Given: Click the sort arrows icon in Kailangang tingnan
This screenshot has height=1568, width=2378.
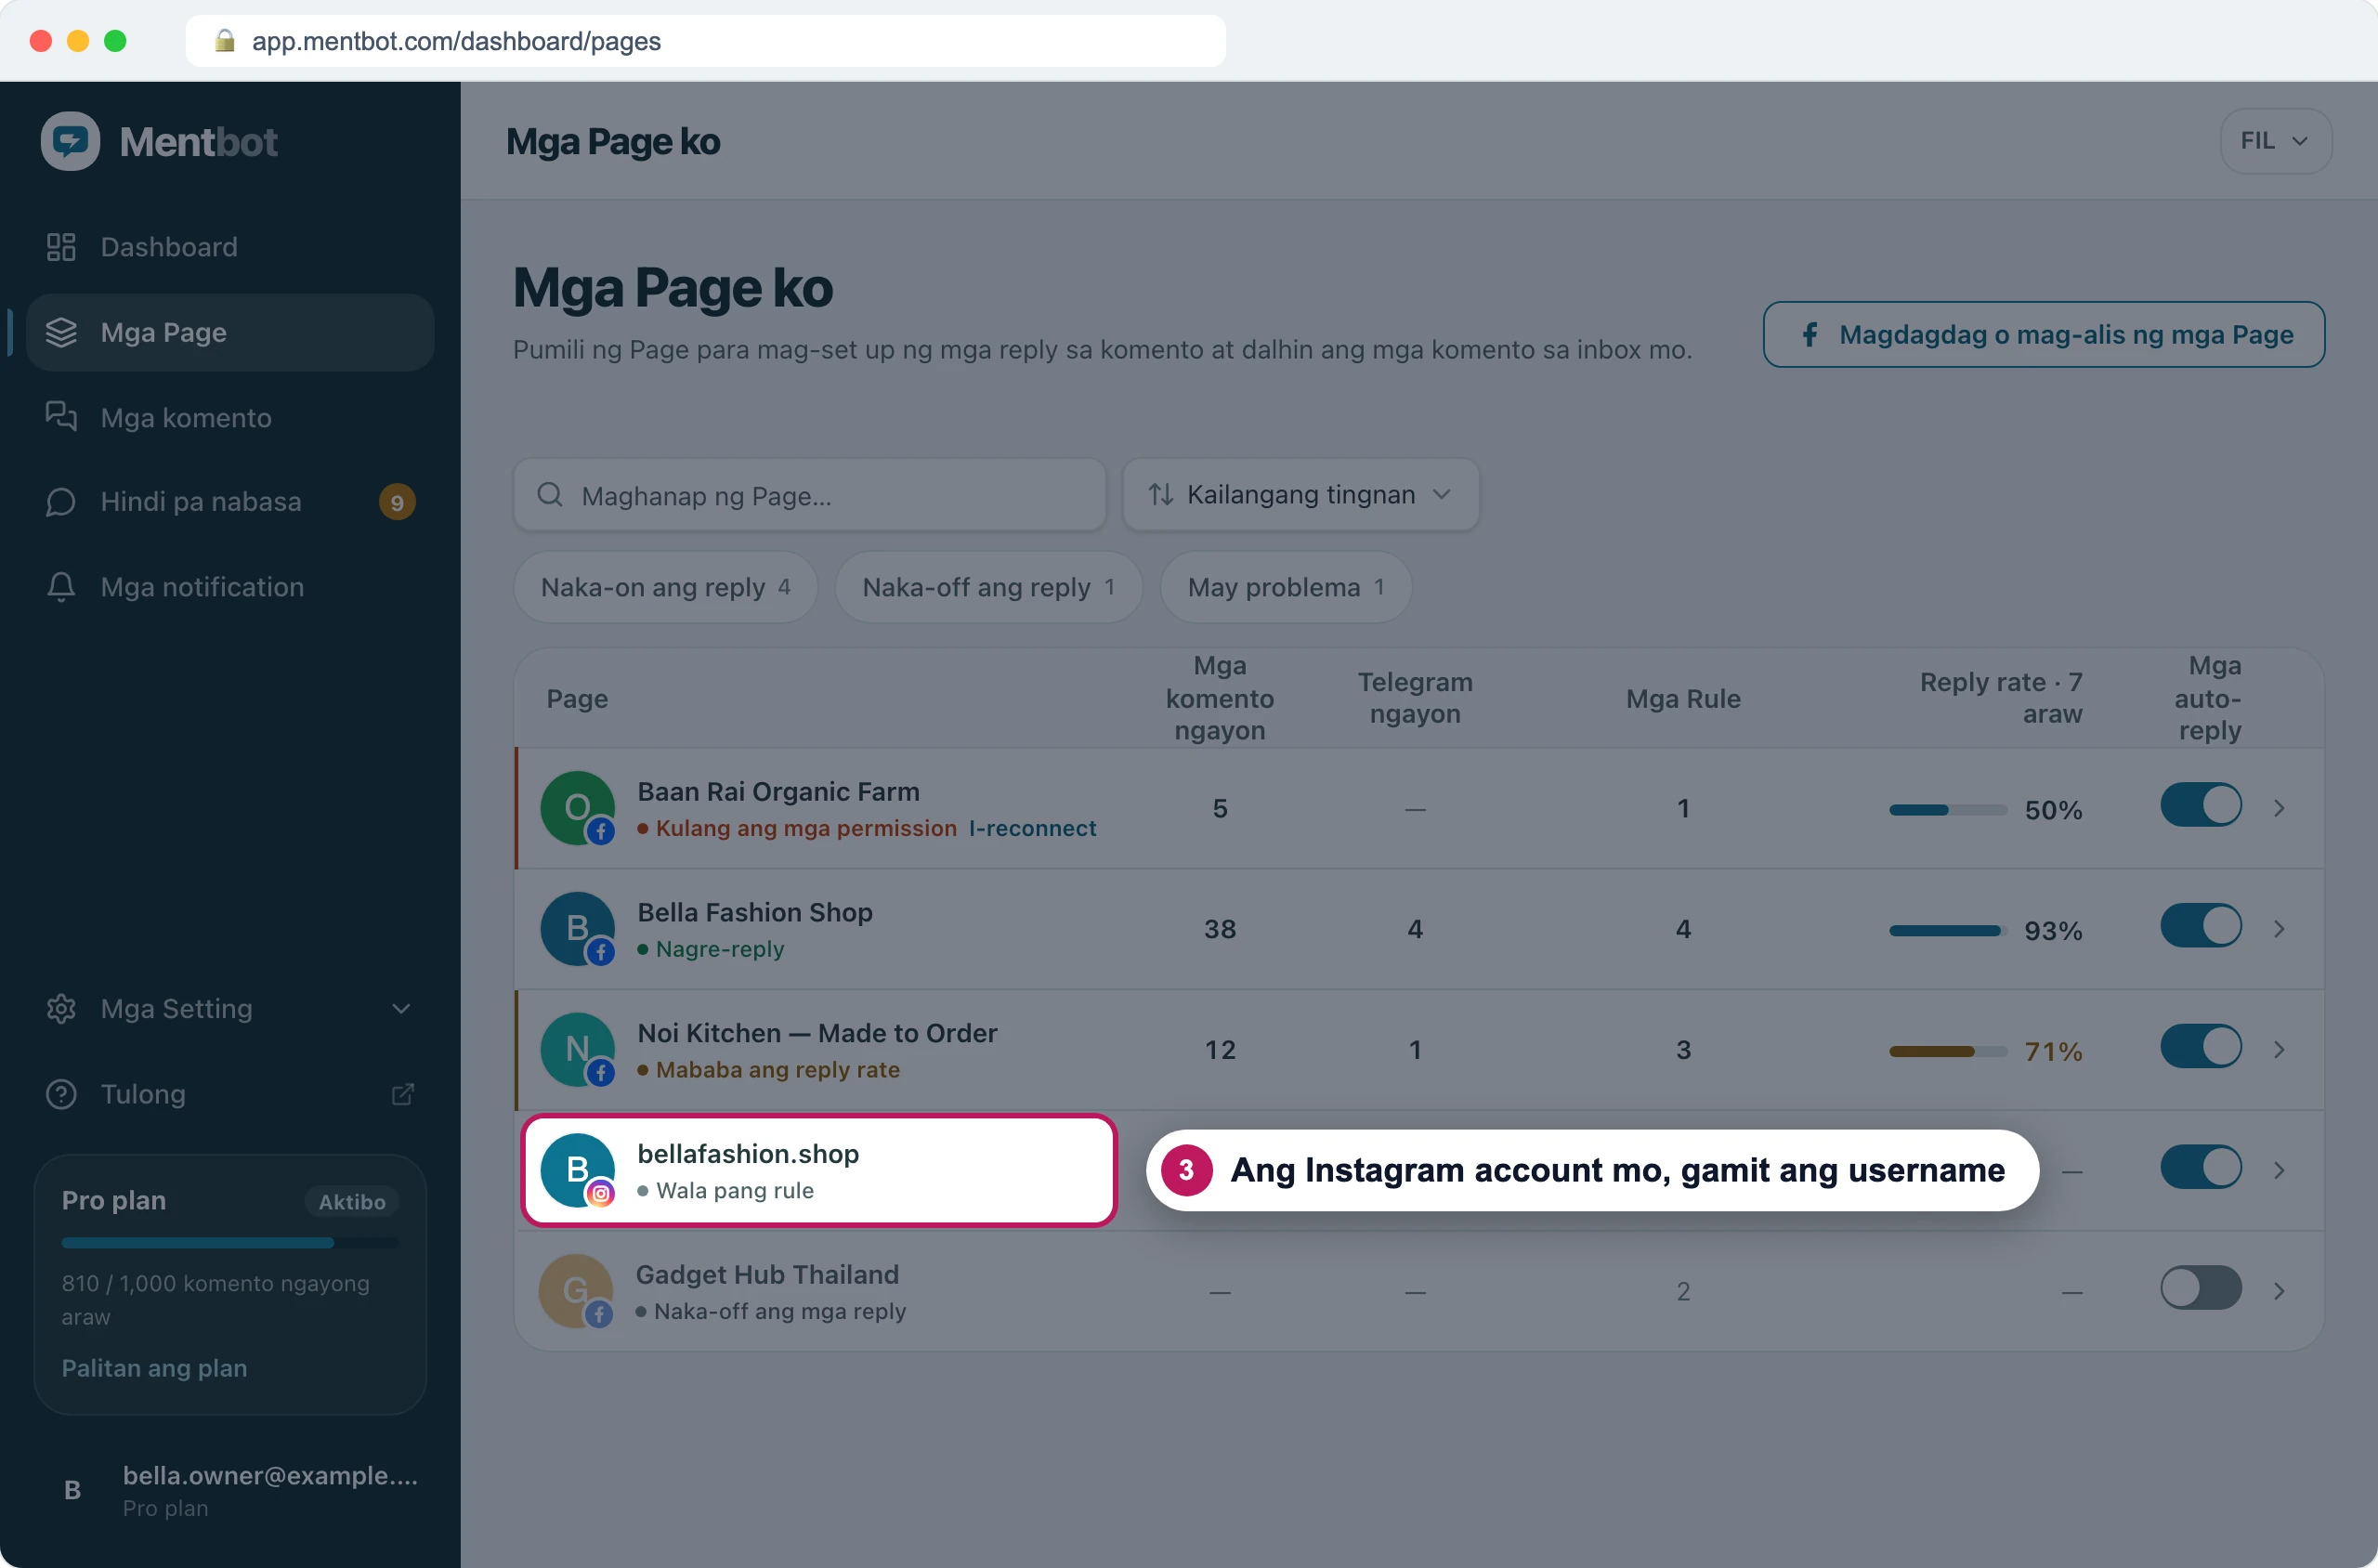Looking at the screenshot, I should (x=1160, y=495).
